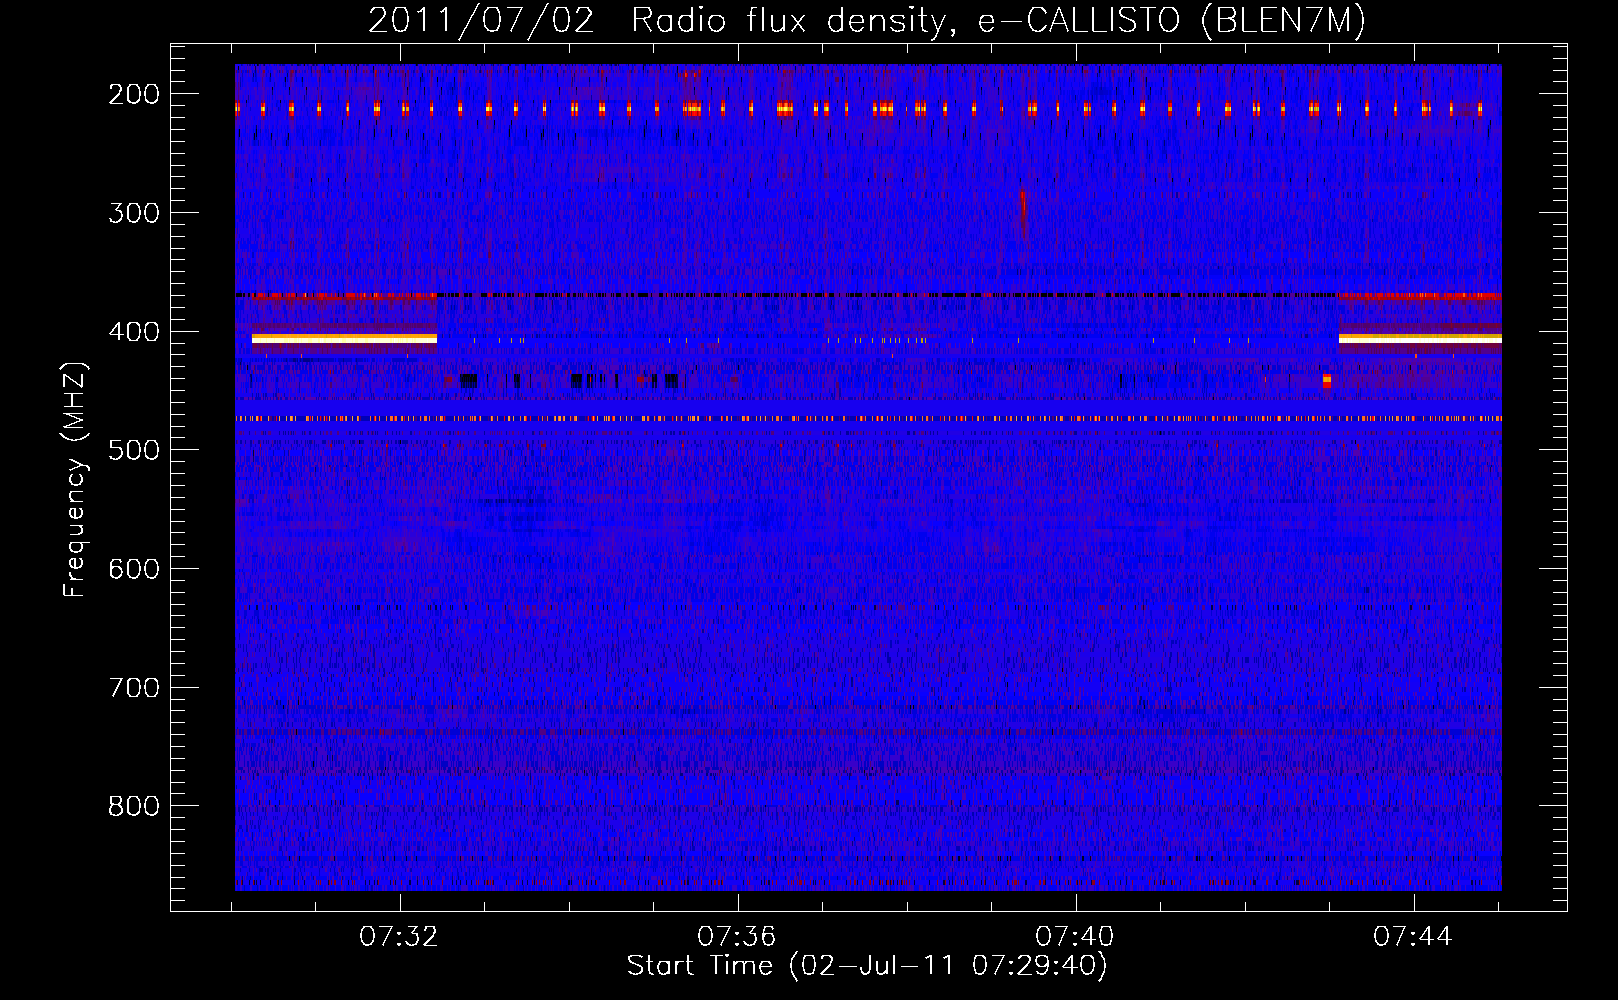Click the 07:40 time tick label
Image resolution: width=1618 pixels, height=1000 pixels.
coord(1075,937)
